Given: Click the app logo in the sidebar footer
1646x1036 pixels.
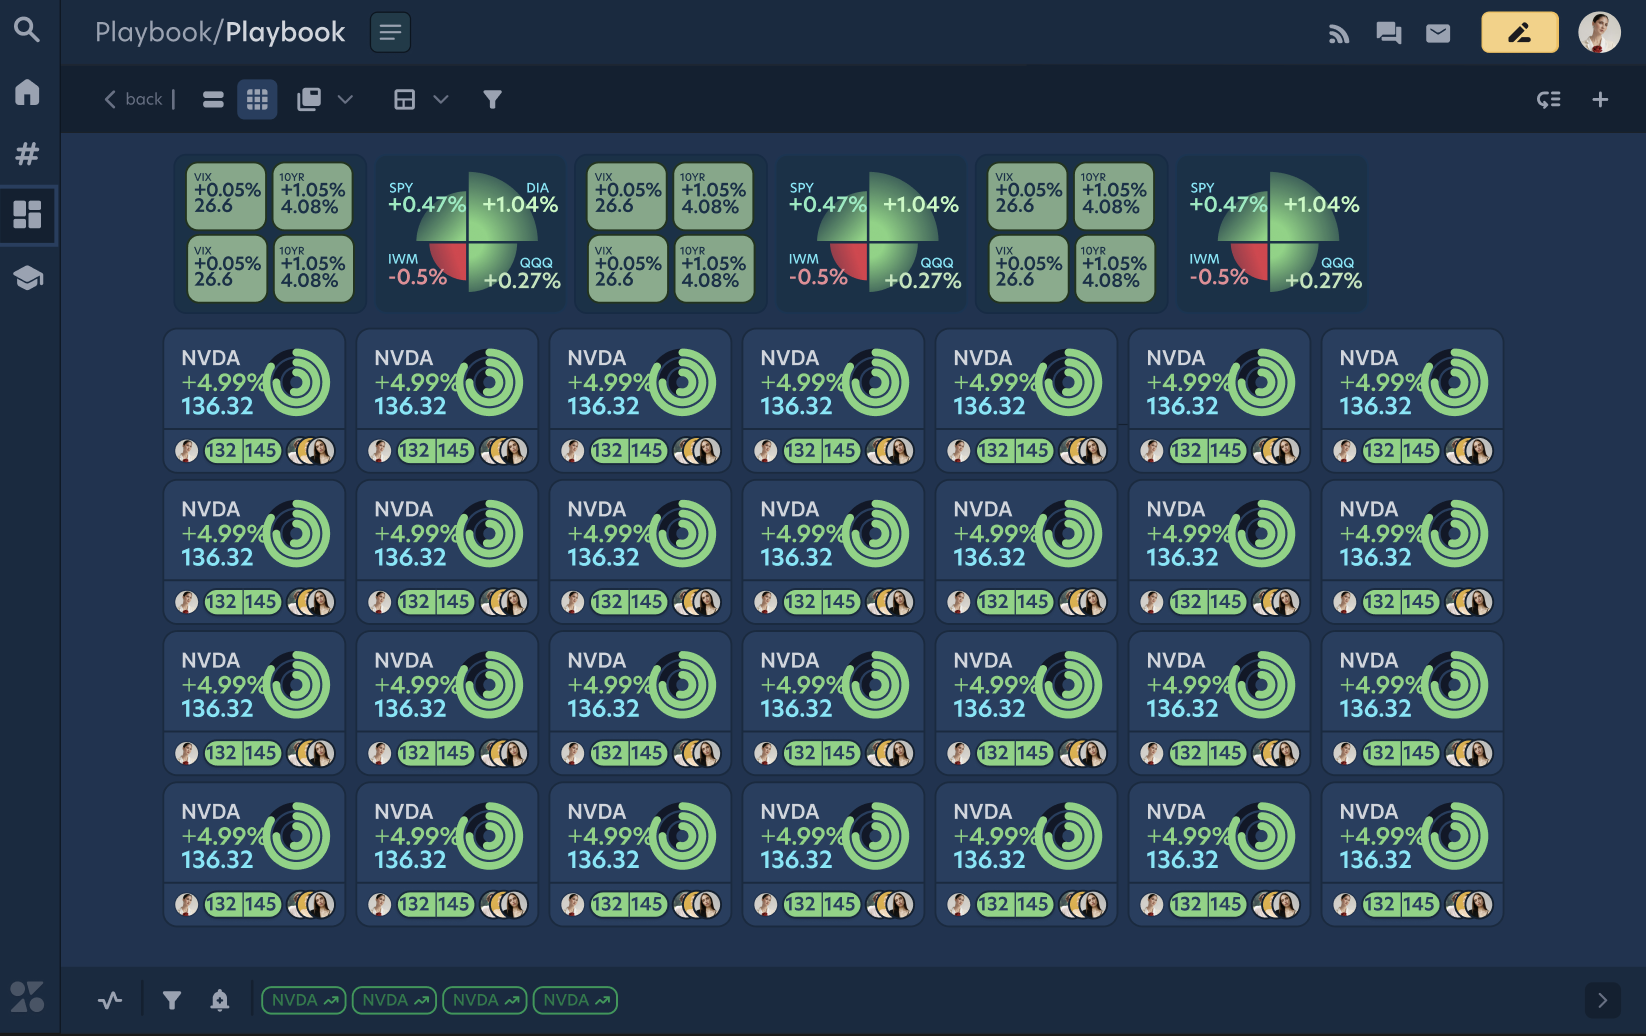Looking at the screenshot, I should [27, 996].
